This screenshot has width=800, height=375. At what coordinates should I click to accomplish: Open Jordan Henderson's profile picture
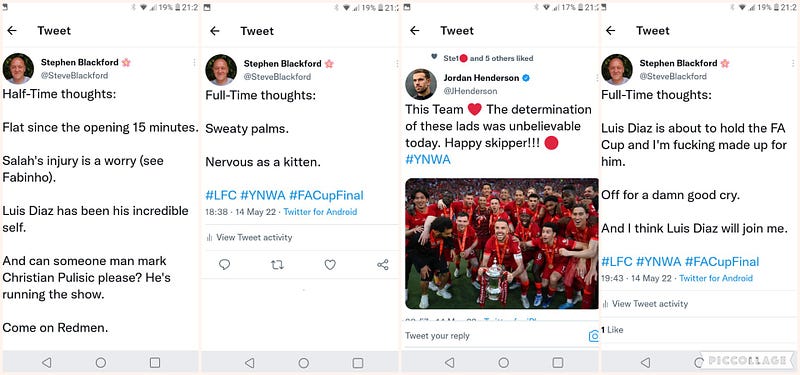click(421, 84)
